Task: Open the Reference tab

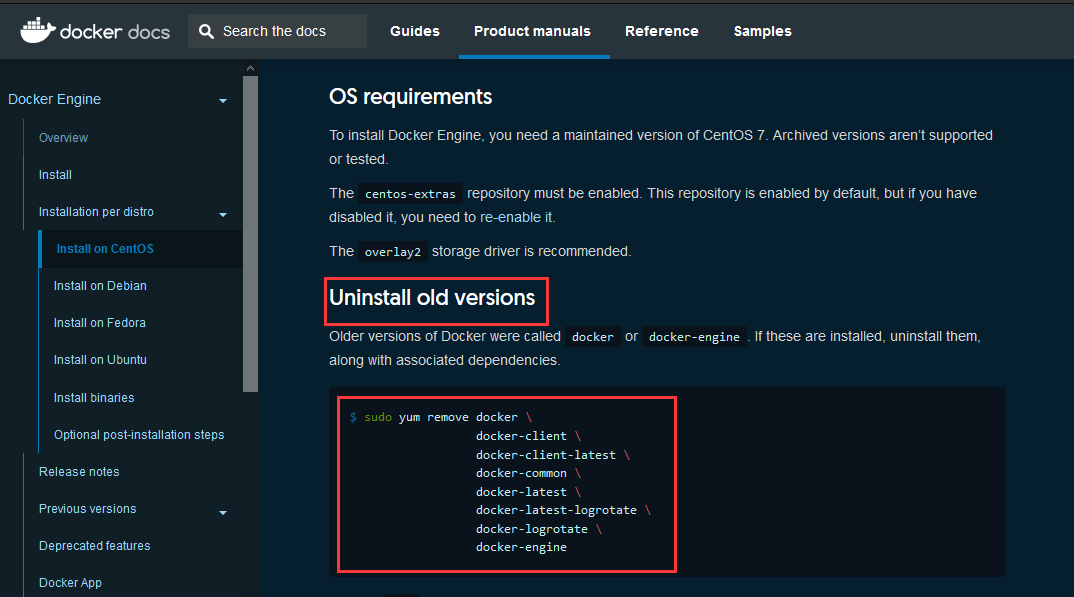Action: [662, 31]
